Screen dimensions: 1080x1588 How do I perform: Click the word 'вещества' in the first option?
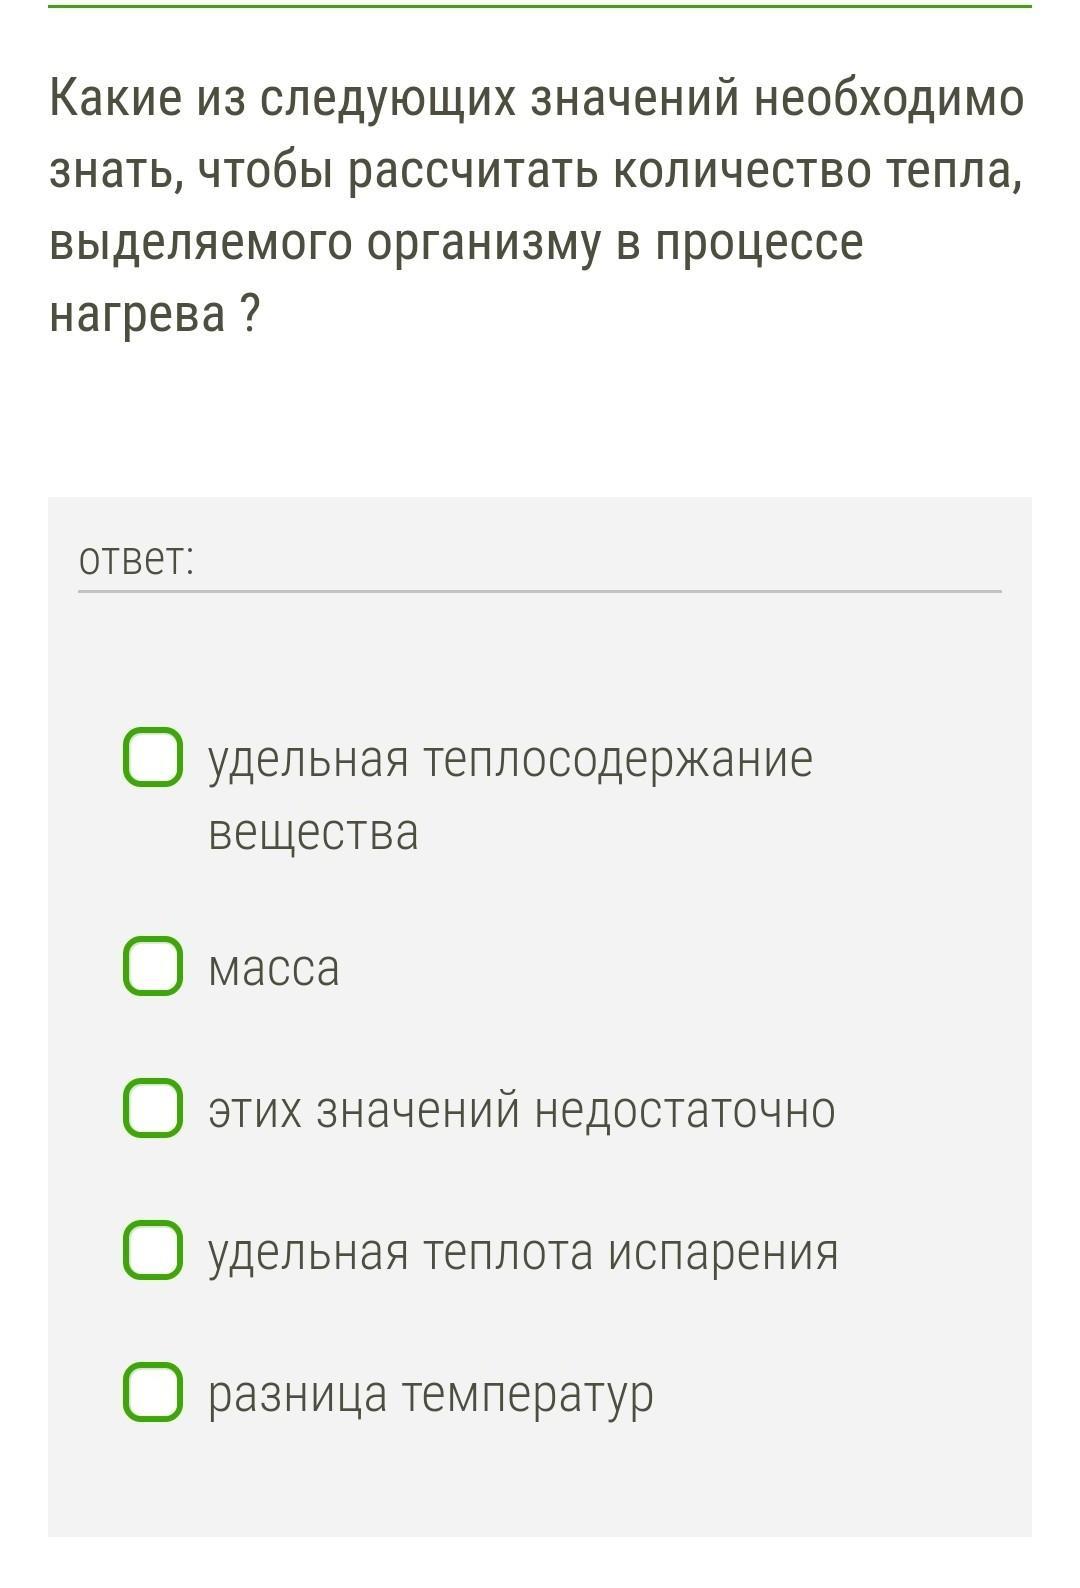[313, 833]
